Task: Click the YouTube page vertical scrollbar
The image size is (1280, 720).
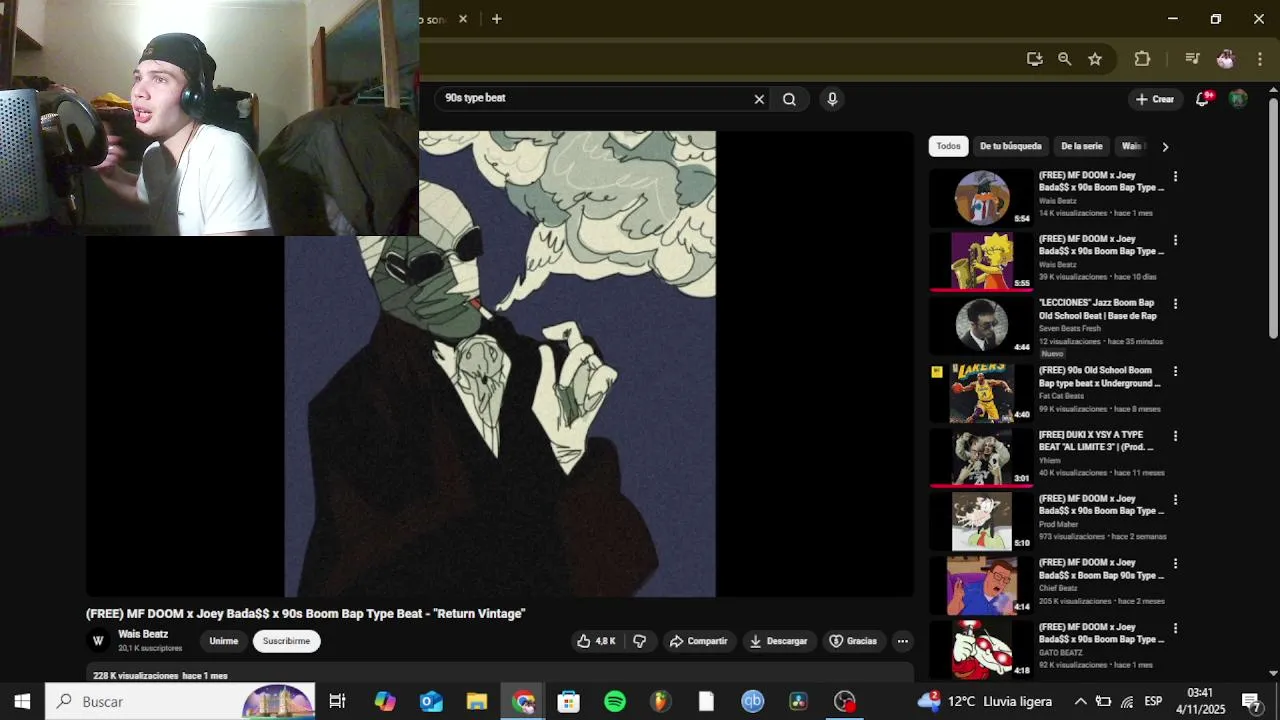Action: point(1273,218)
